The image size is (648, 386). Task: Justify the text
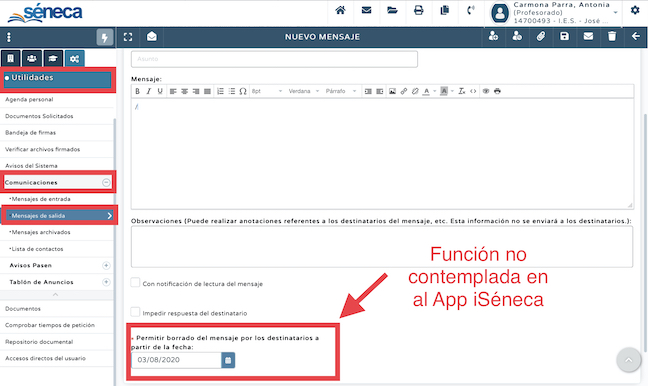pos(207,91)
